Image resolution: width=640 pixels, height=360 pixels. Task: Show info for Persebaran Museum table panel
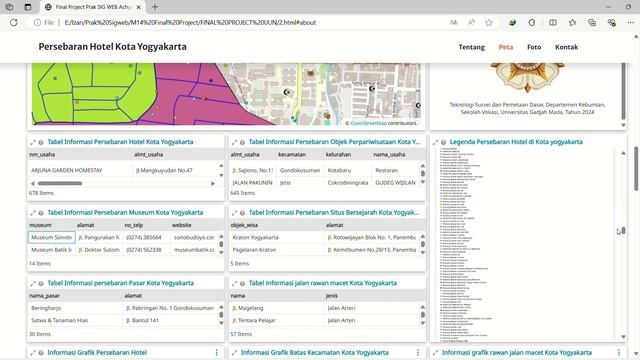point(41,213)
